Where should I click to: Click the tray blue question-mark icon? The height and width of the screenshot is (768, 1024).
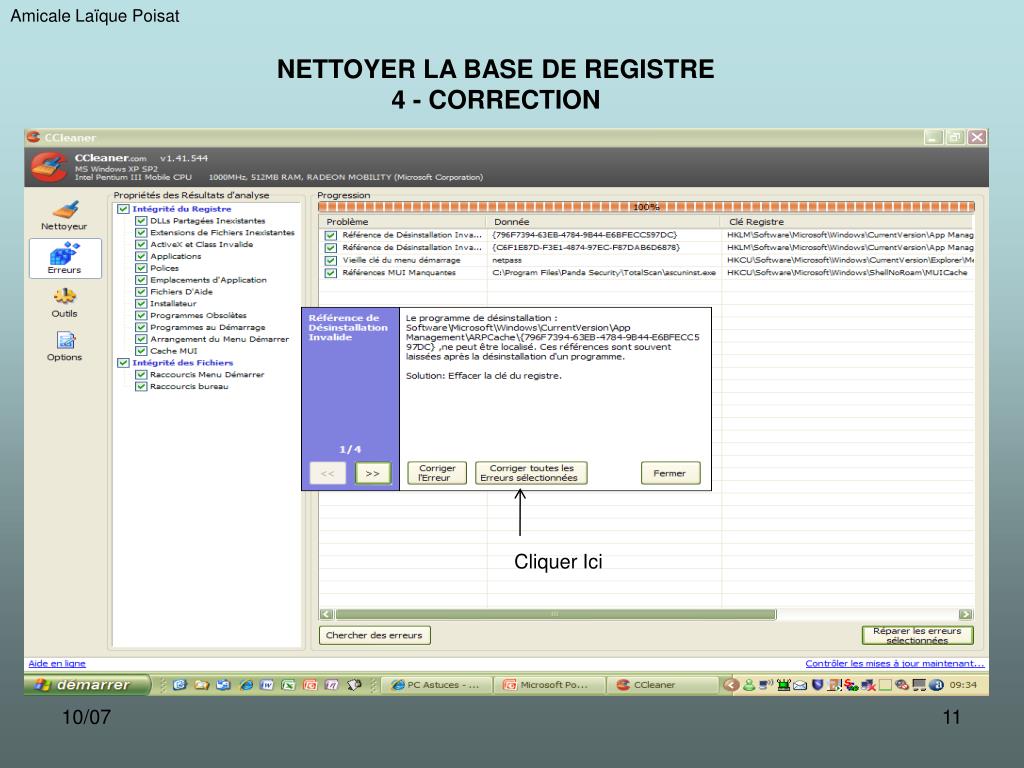(x=936, y=684)
